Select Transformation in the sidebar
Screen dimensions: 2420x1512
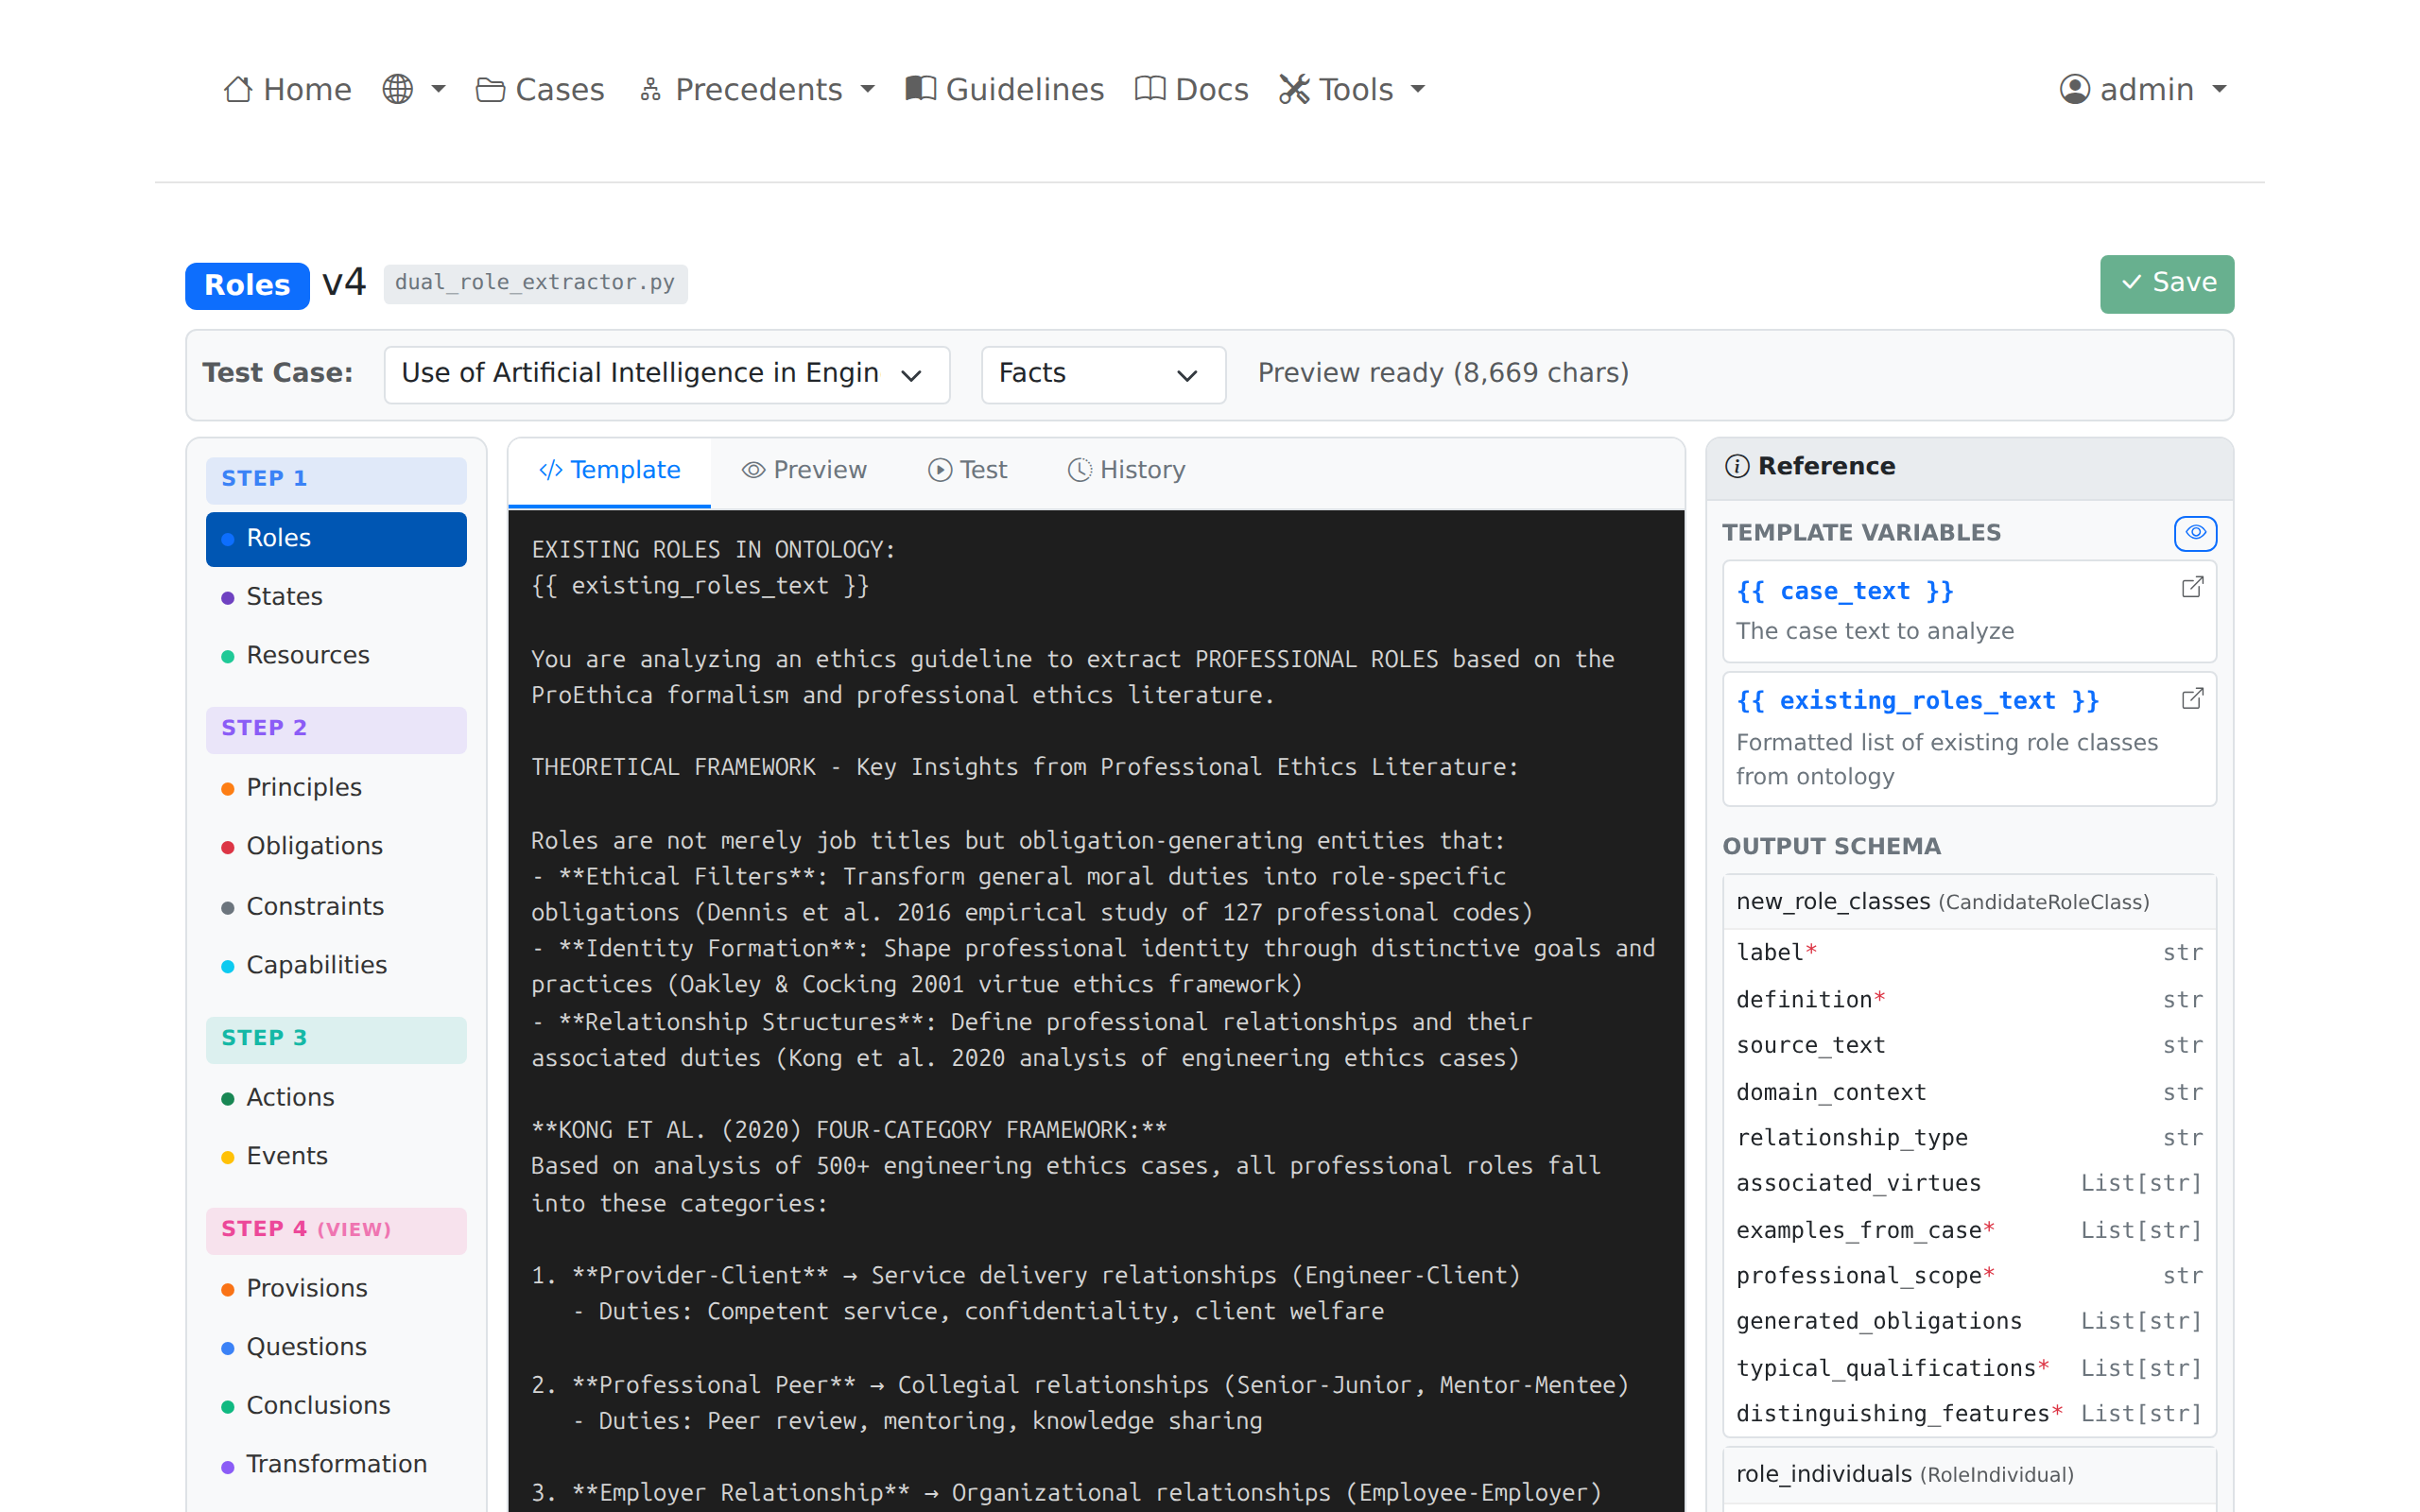(x=336, y=1465)
